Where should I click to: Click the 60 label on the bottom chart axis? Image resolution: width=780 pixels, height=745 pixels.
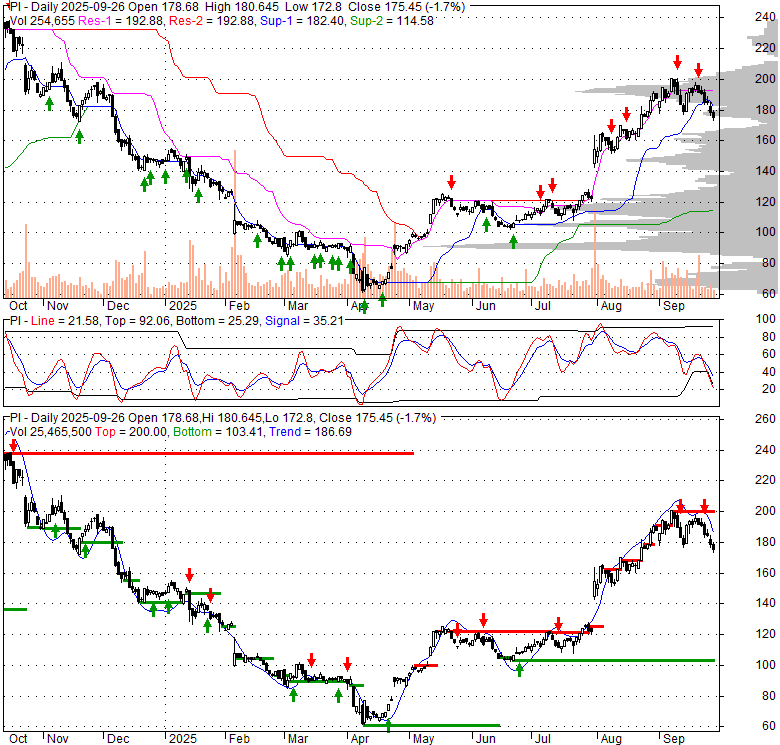769,726
